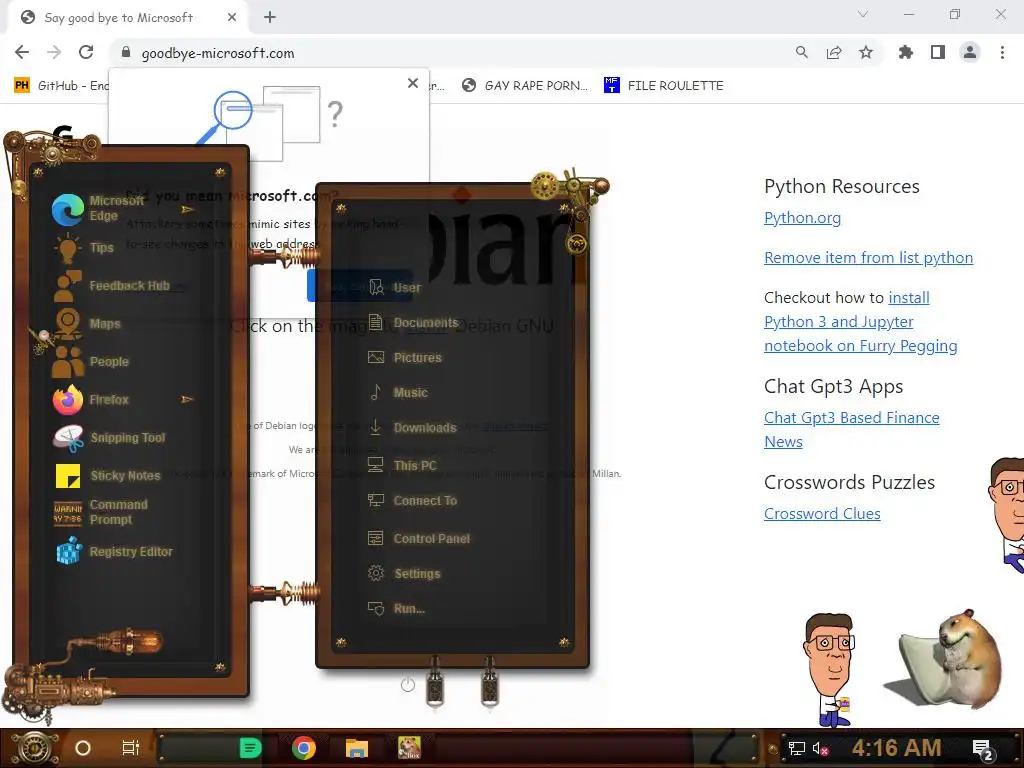Open Pictures in start menu
Image resolution: width=1024 pixels, height=768 pixels.
tap(404, 357)
